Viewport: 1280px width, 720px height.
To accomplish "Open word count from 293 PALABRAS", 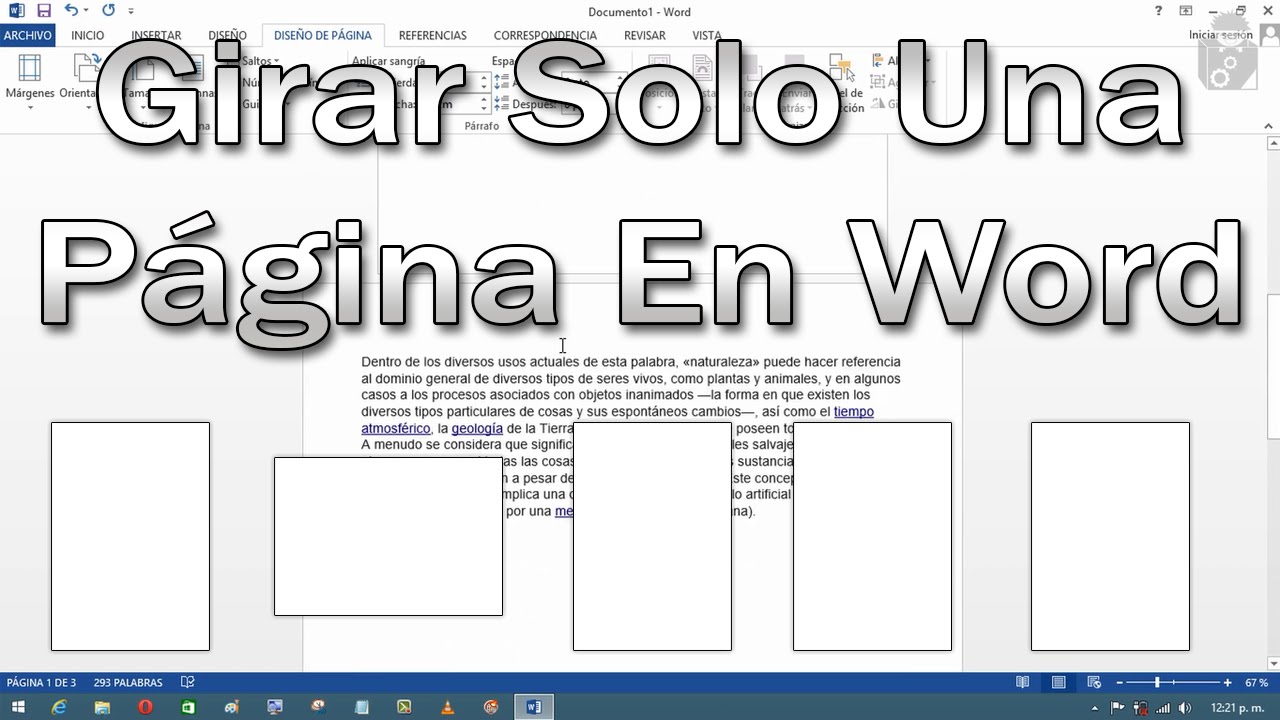I will tap(128, 683).
